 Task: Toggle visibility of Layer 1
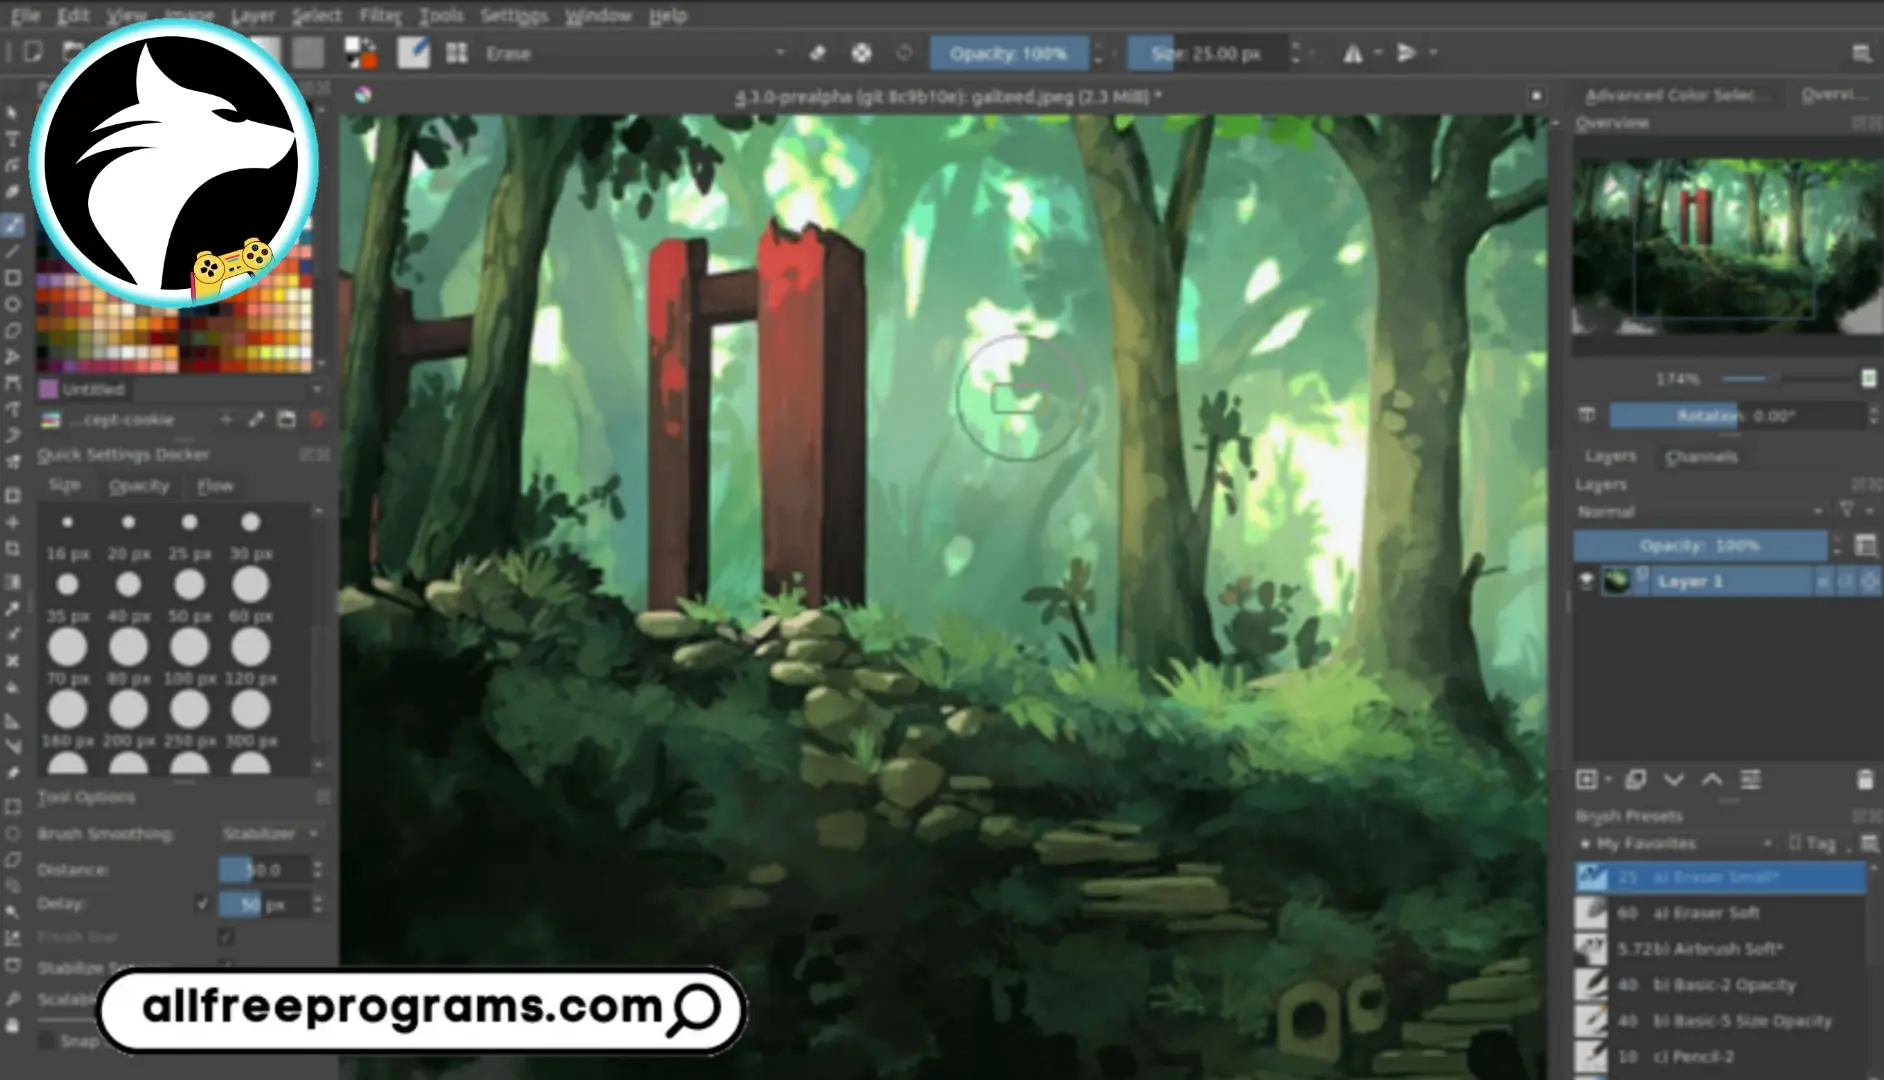[1586, 581]
